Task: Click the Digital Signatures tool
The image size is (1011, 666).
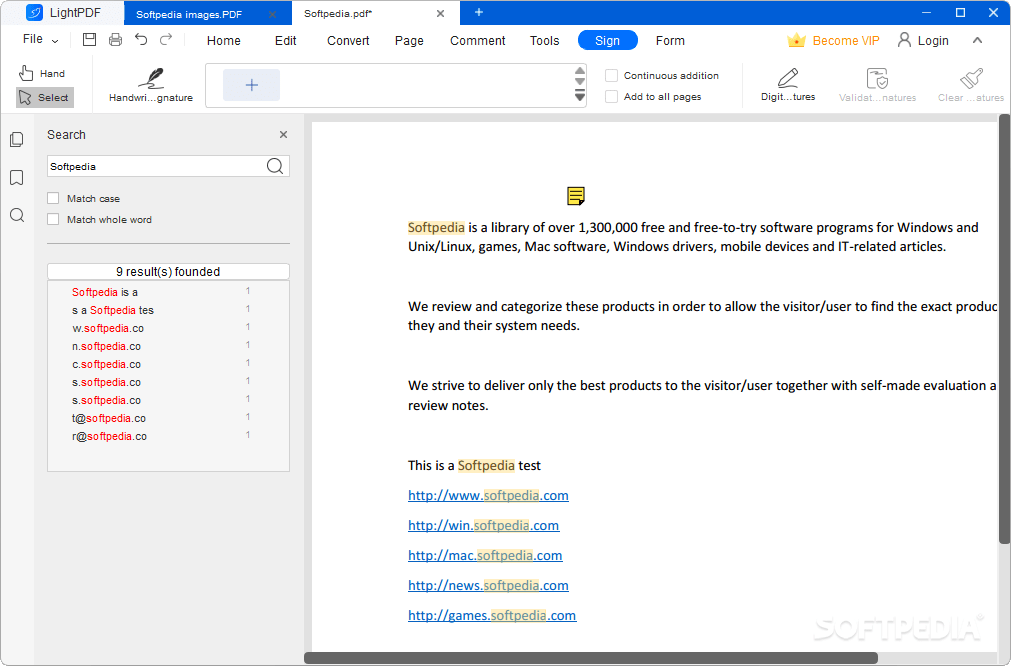Action: coord(787,84)
